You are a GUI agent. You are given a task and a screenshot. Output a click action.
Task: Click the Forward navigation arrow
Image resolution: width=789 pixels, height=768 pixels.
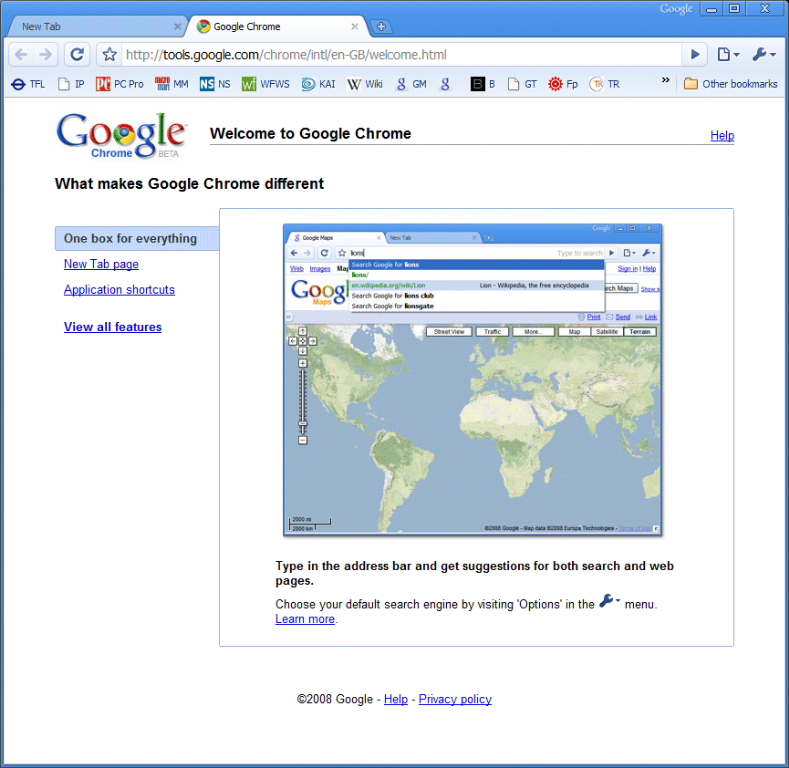46,54
